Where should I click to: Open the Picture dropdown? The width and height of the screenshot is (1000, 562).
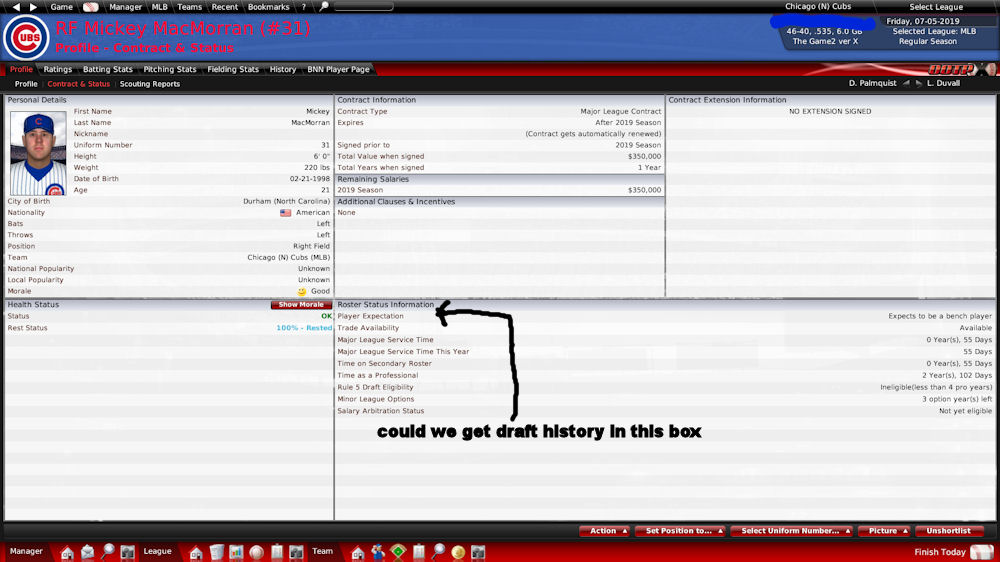[x=885, y=531]
